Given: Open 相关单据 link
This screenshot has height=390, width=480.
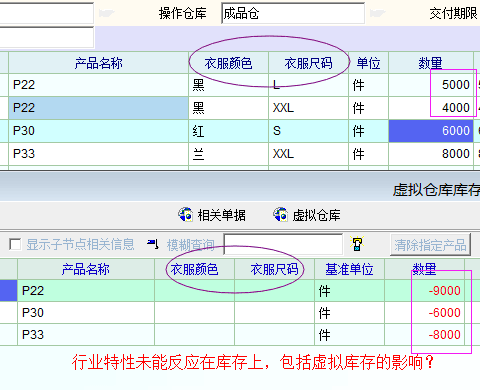Looking at the screenshot, I should (222, 215).
